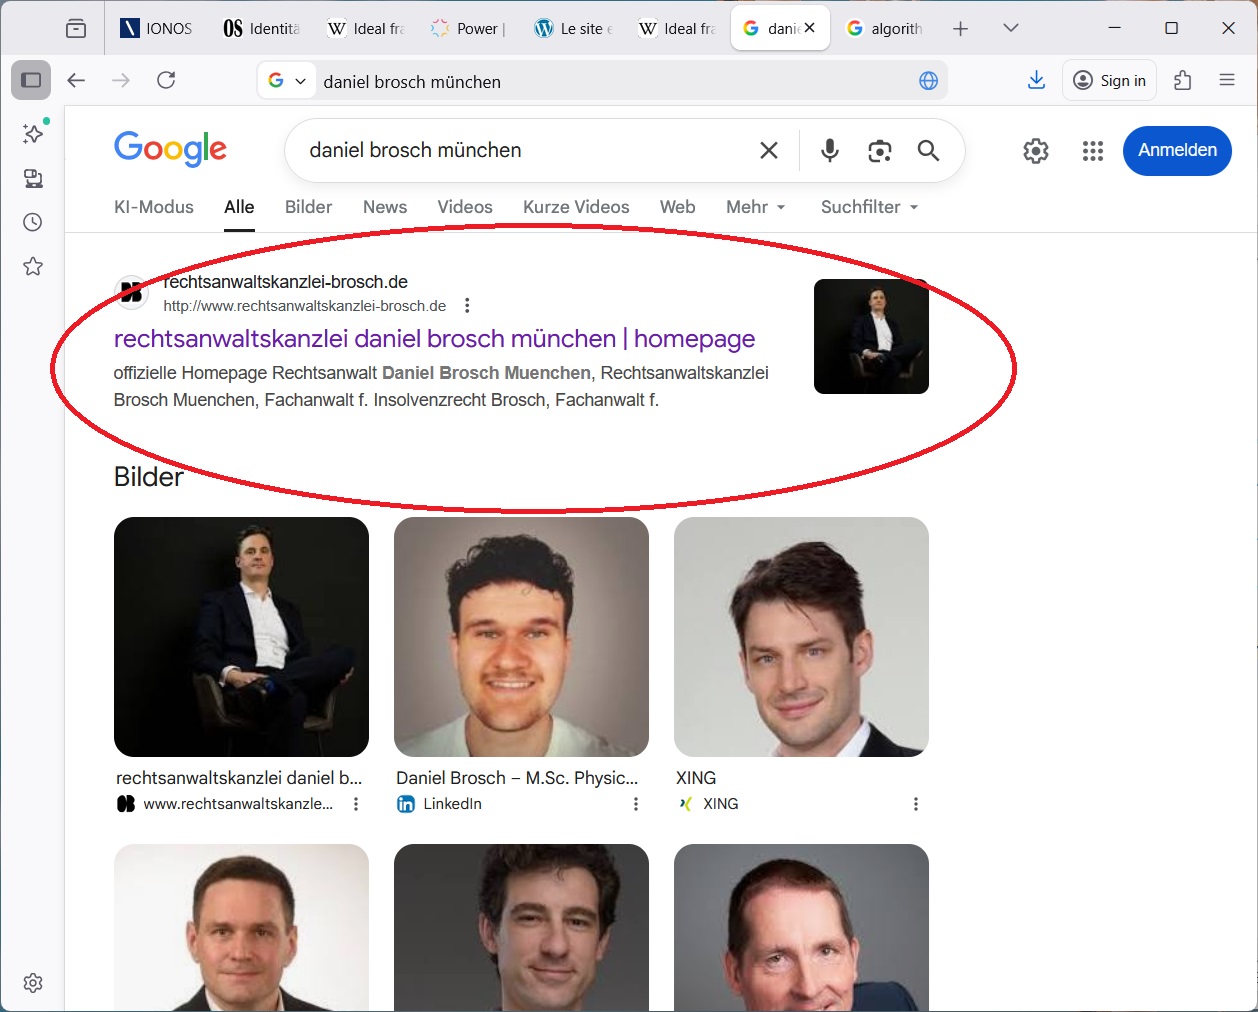1258x1012 pixels.
Task: Open the extensions puzzle icon
Action: pyautogui.click(x=1183, y=80)
